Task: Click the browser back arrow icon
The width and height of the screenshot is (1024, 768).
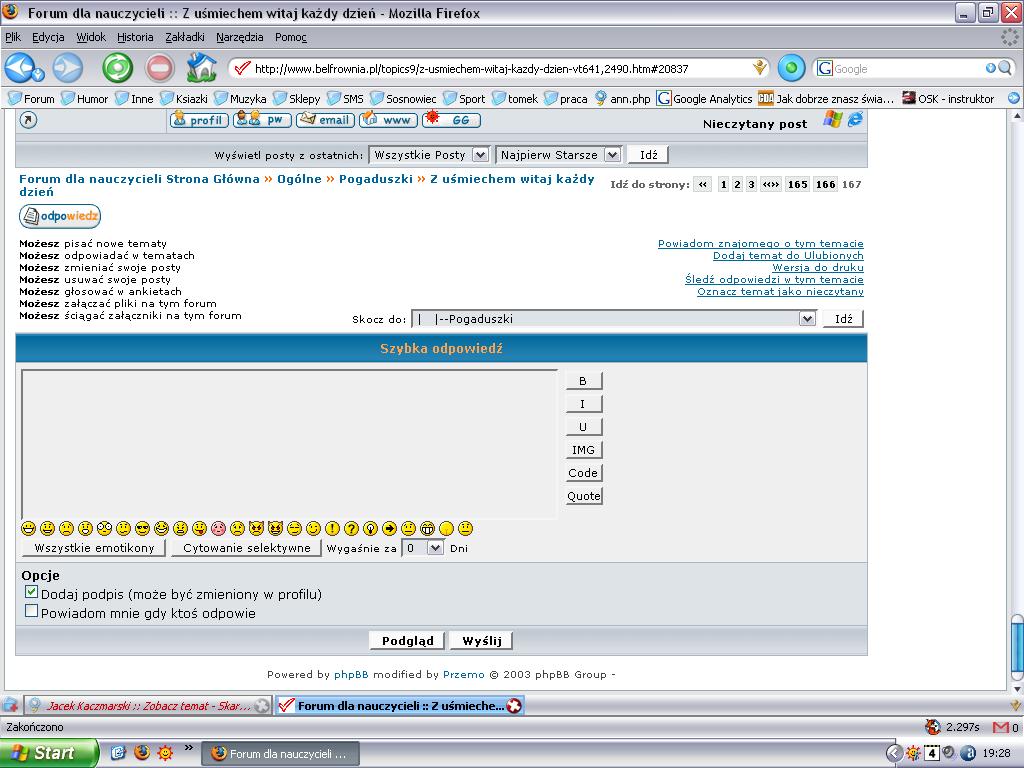Action: click(20, 68)
